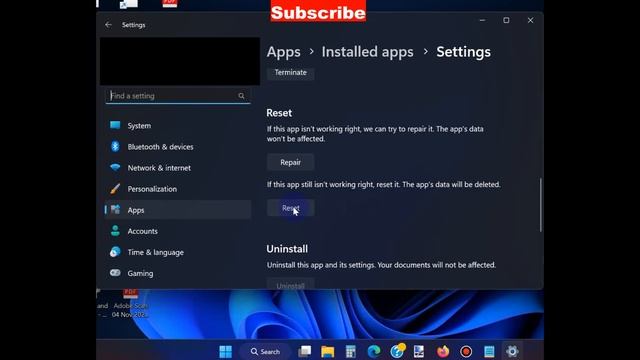Click the Reset button
Screen dimensions: 640x360
coord(291,208)
